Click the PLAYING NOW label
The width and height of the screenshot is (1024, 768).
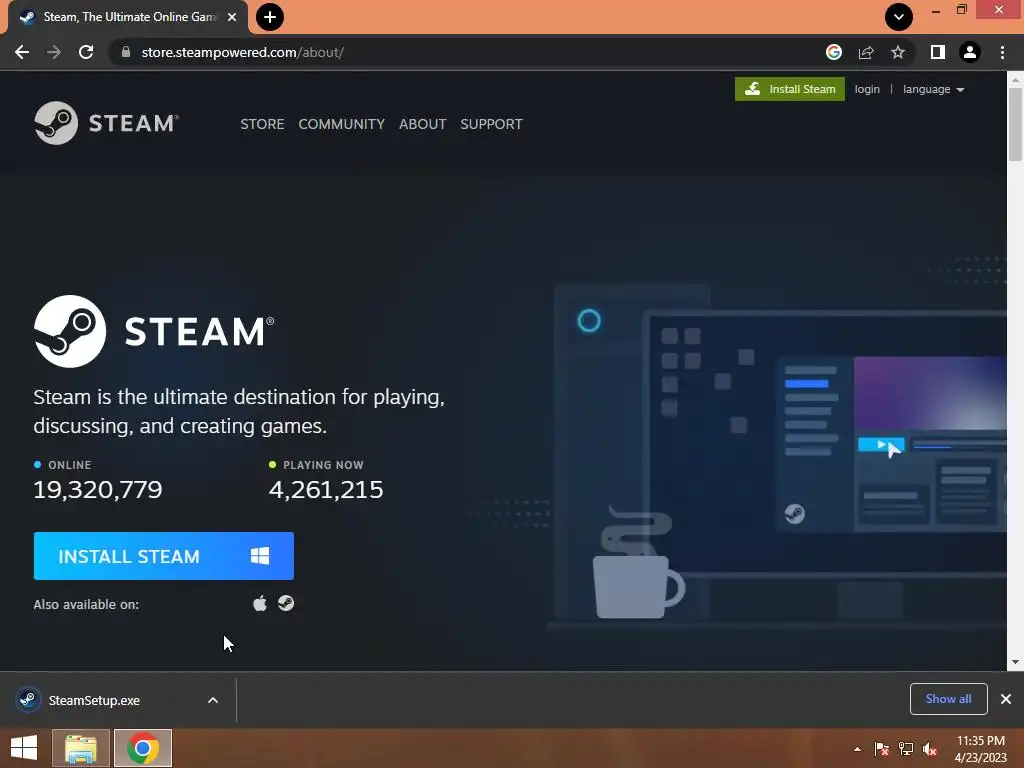(x=323, y=465)
